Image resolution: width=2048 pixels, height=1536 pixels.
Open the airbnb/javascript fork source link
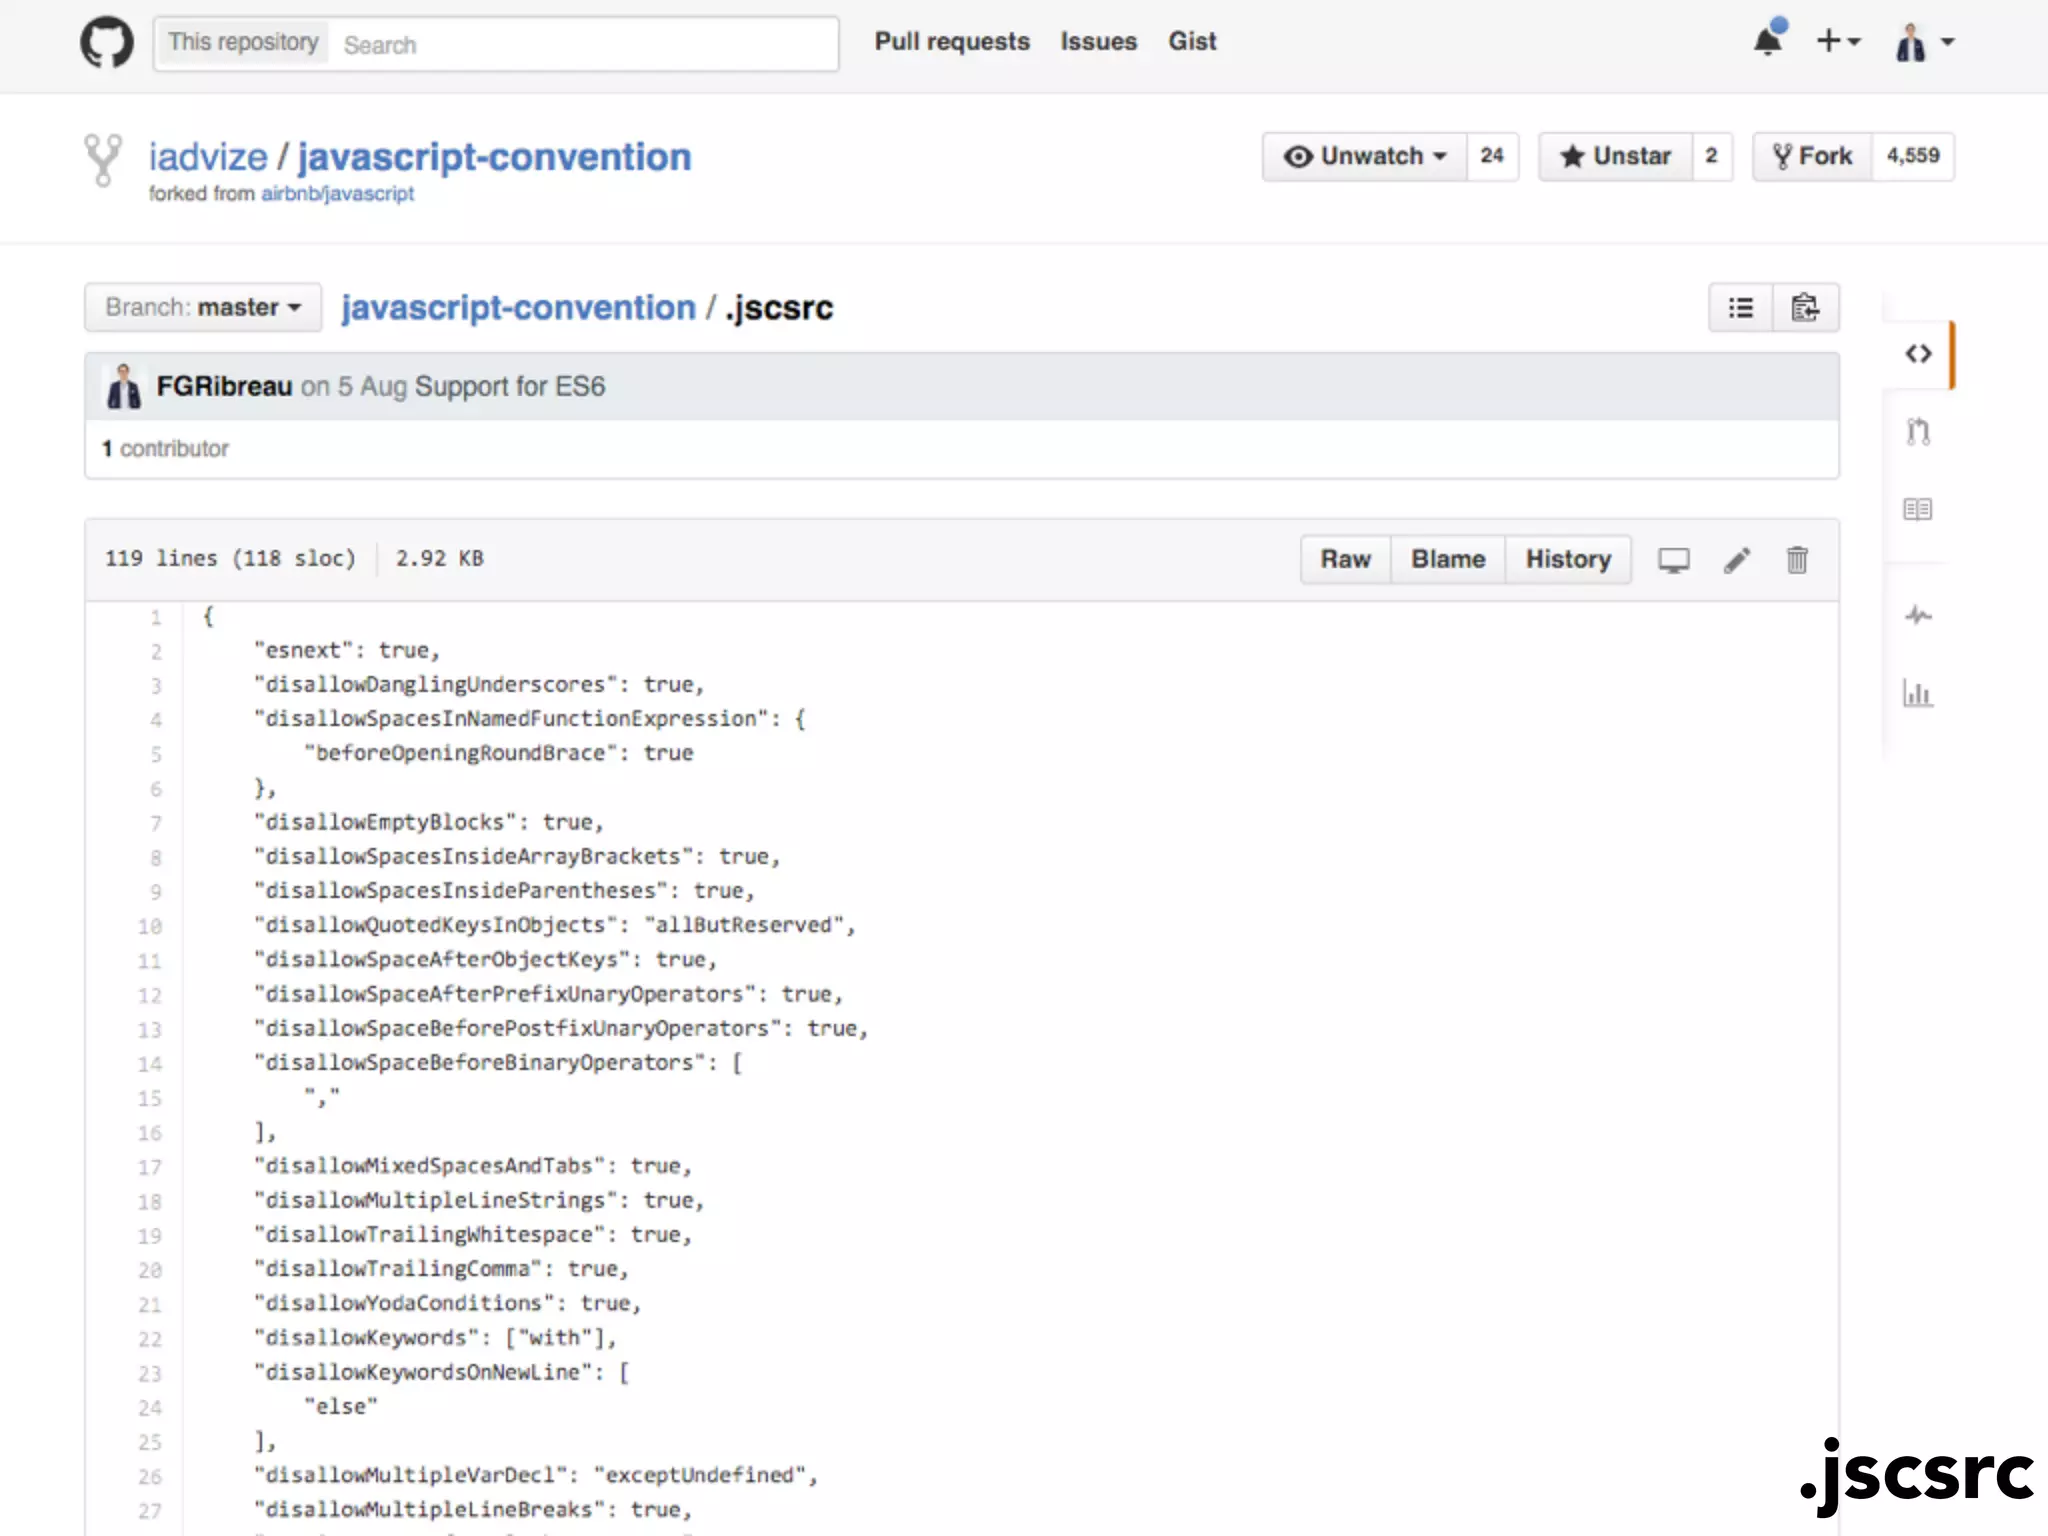click(337, 194)
